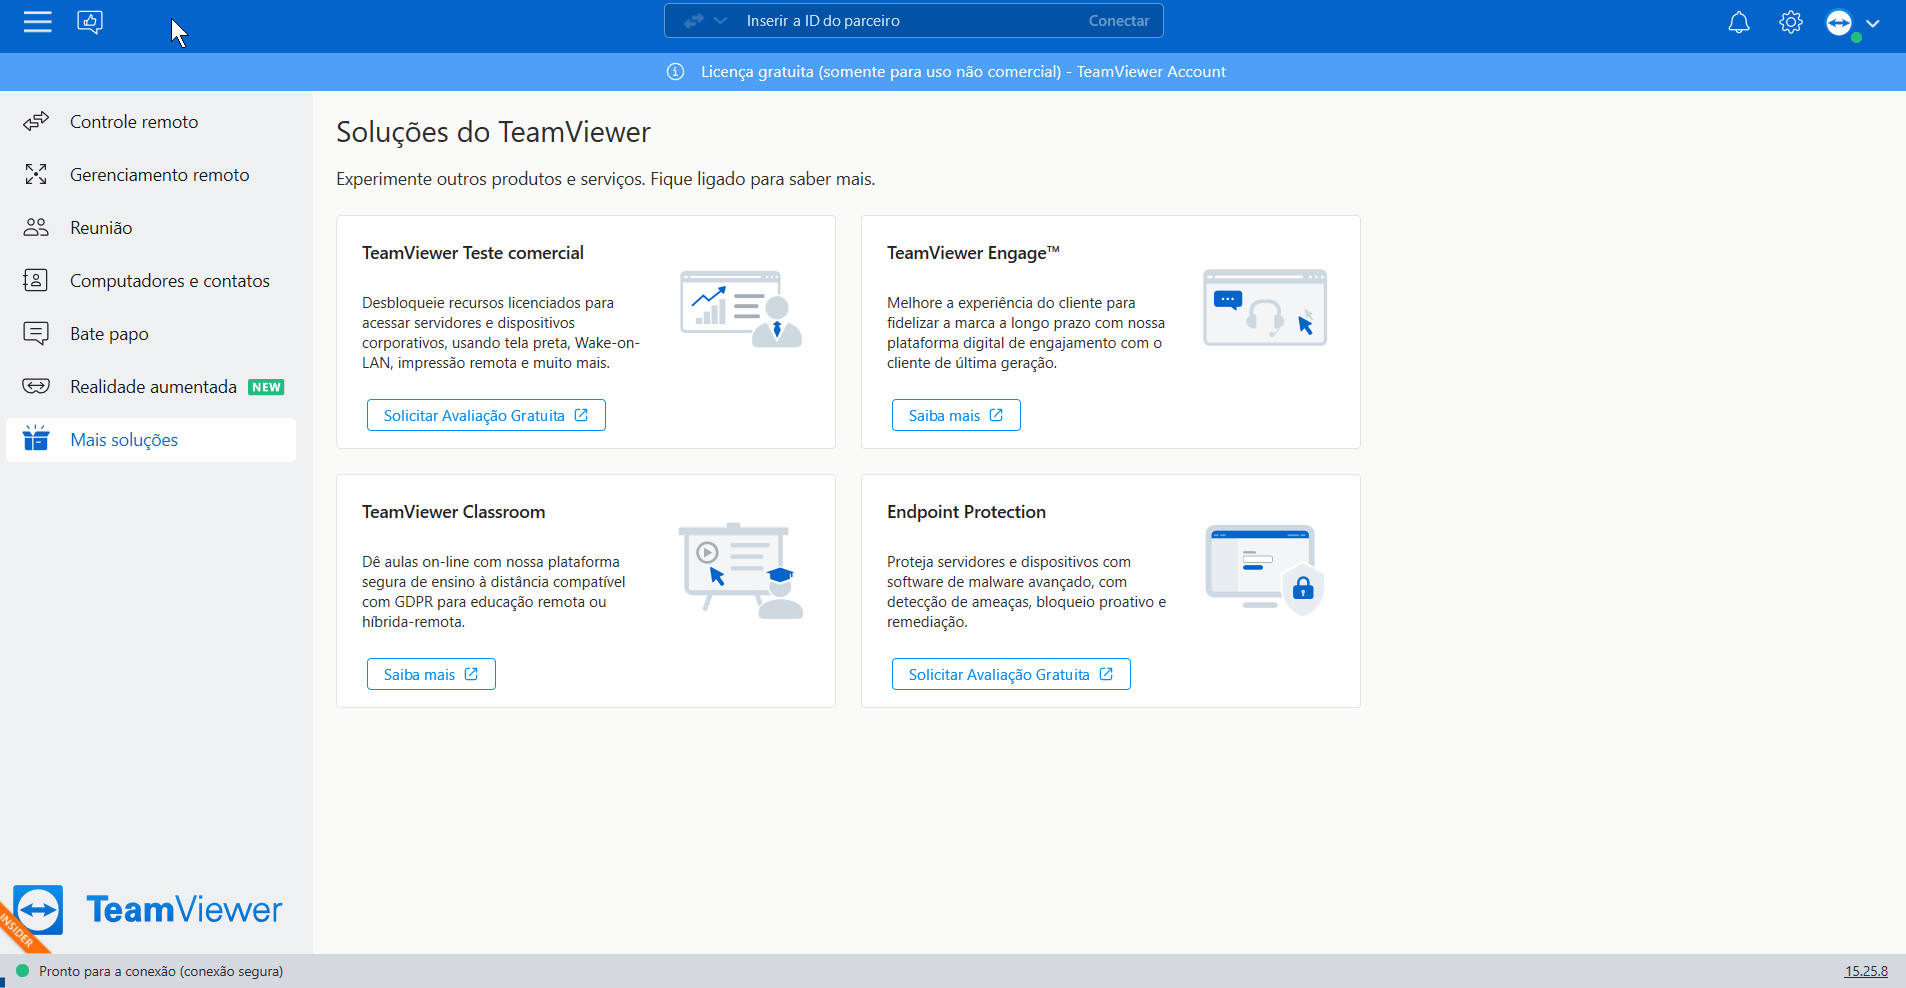Click the green connection status dot
1906x988 pixels.
point(22,971)
